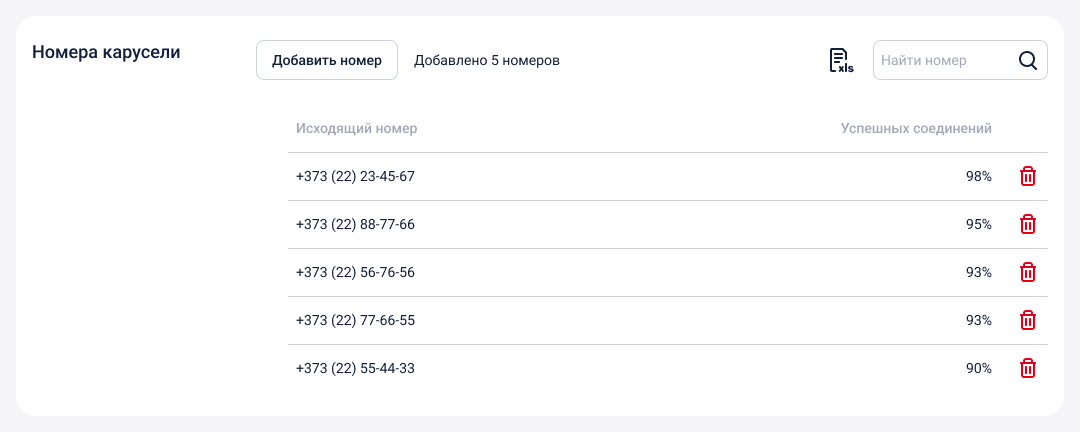The width and height of the screenshot is (1080, 432).
Task: Export numbers list to XLS file
Action: point(840,60)
